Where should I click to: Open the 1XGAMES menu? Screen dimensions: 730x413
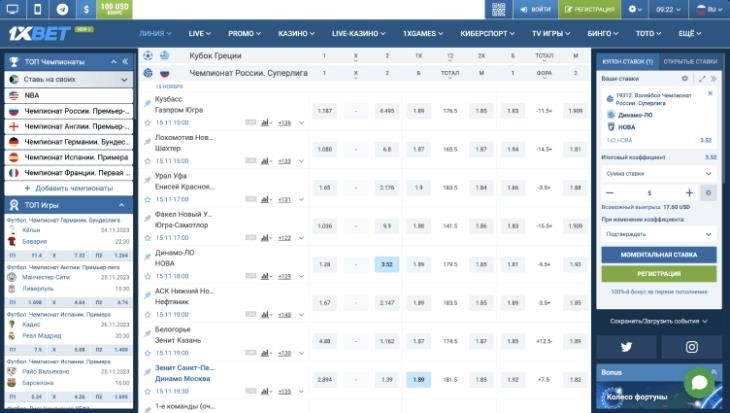coord(423,34)
